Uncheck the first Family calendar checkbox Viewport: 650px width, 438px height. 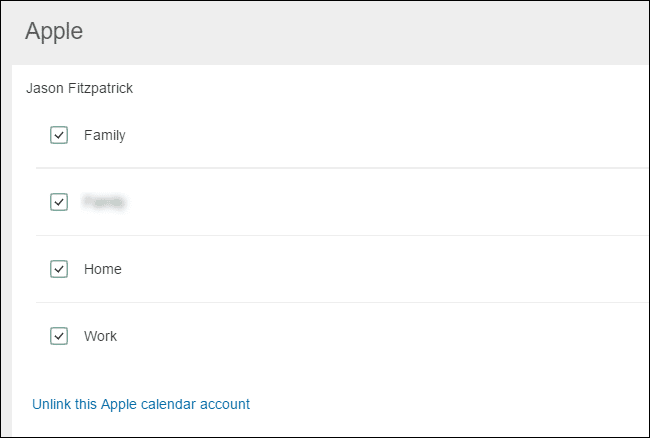click(x=59, y=135)
